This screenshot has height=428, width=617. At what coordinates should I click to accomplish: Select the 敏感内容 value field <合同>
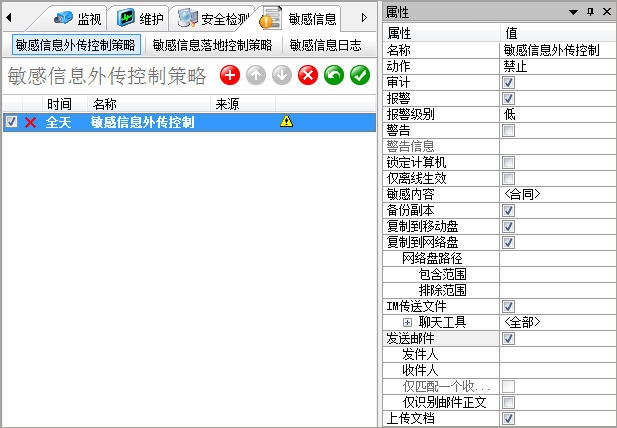point(556,194)
